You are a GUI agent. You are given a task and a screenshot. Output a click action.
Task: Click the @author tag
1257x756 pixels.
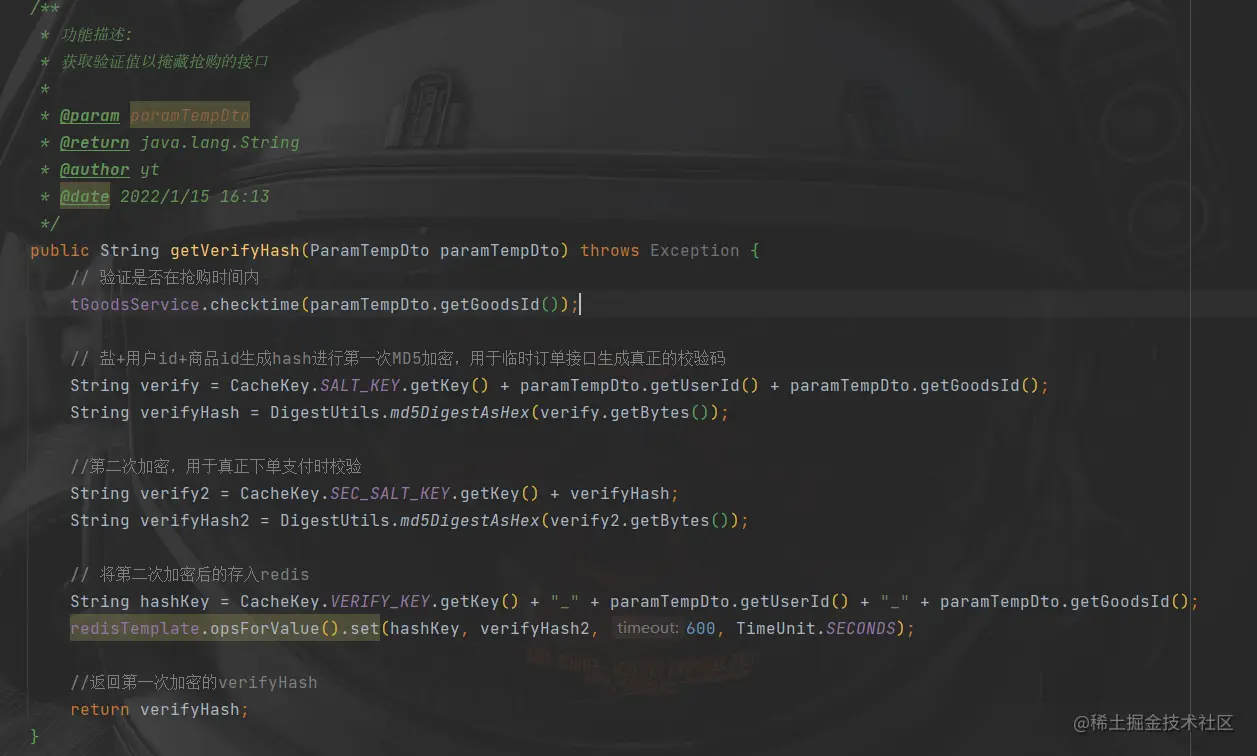click(x=94, y=170)
